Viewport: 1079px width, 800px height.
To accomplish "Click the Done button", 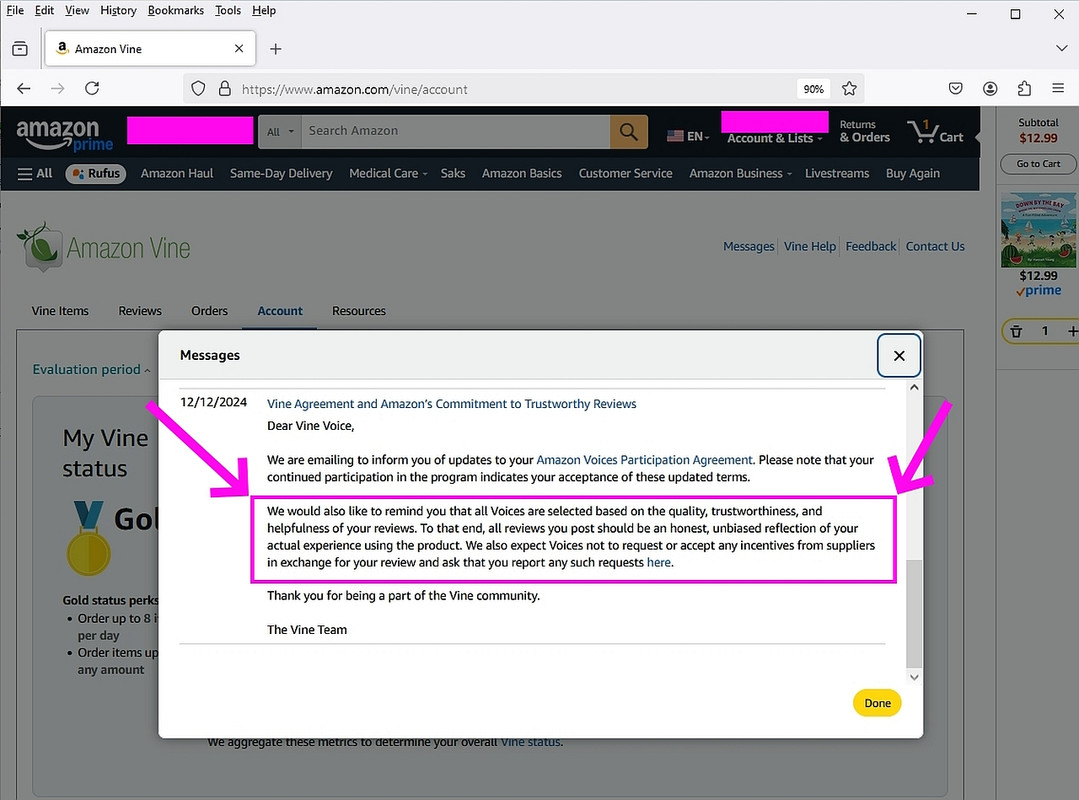I will [877, 703].
